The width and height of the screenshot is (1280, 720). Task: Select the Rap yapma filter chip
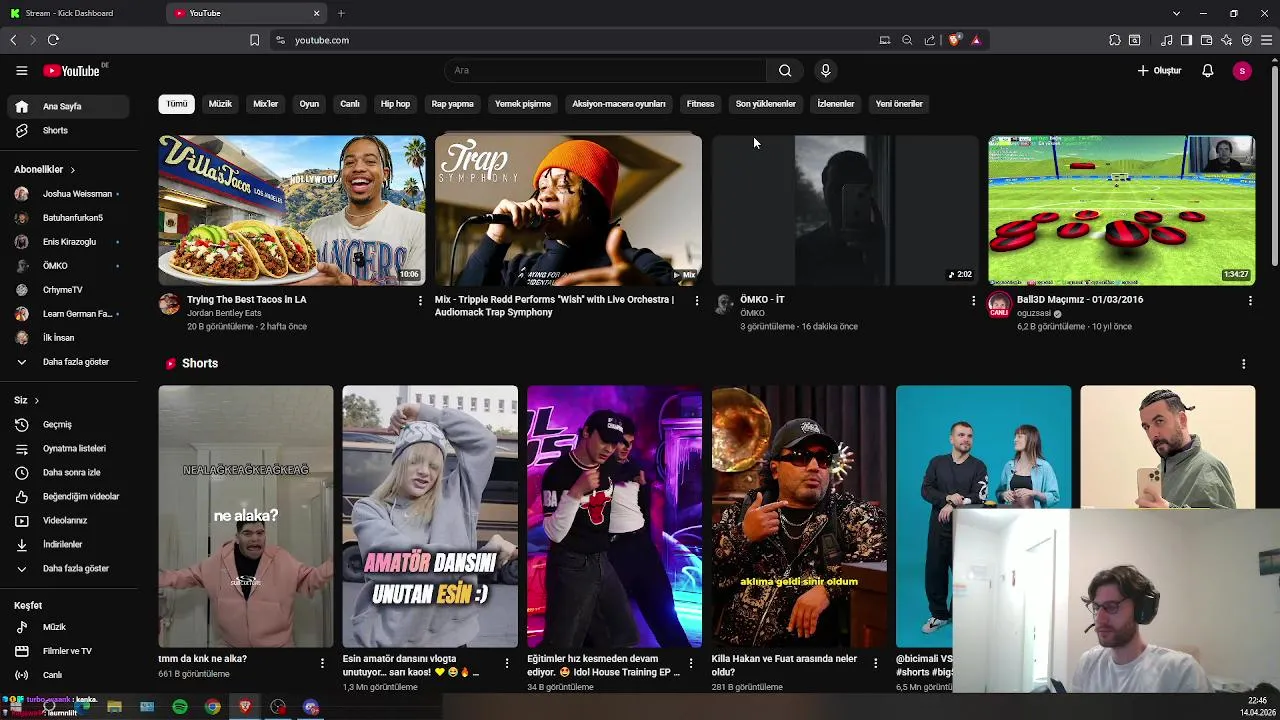[452, 104]
